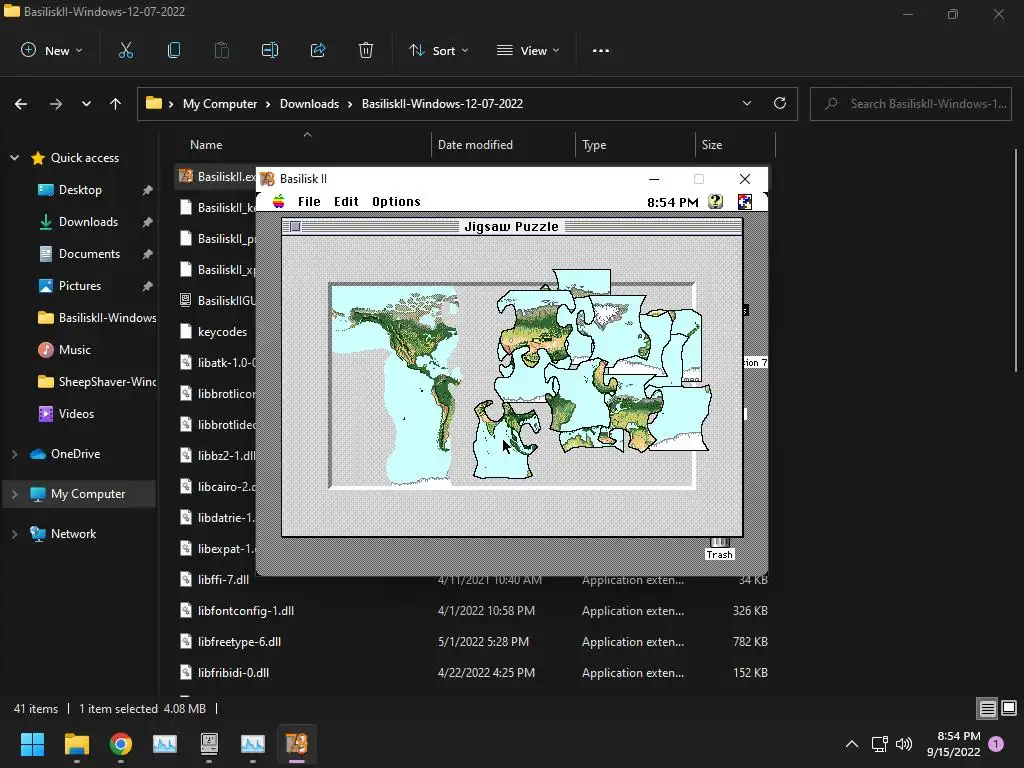Go back with the back arrow

[x=21, y=104]
